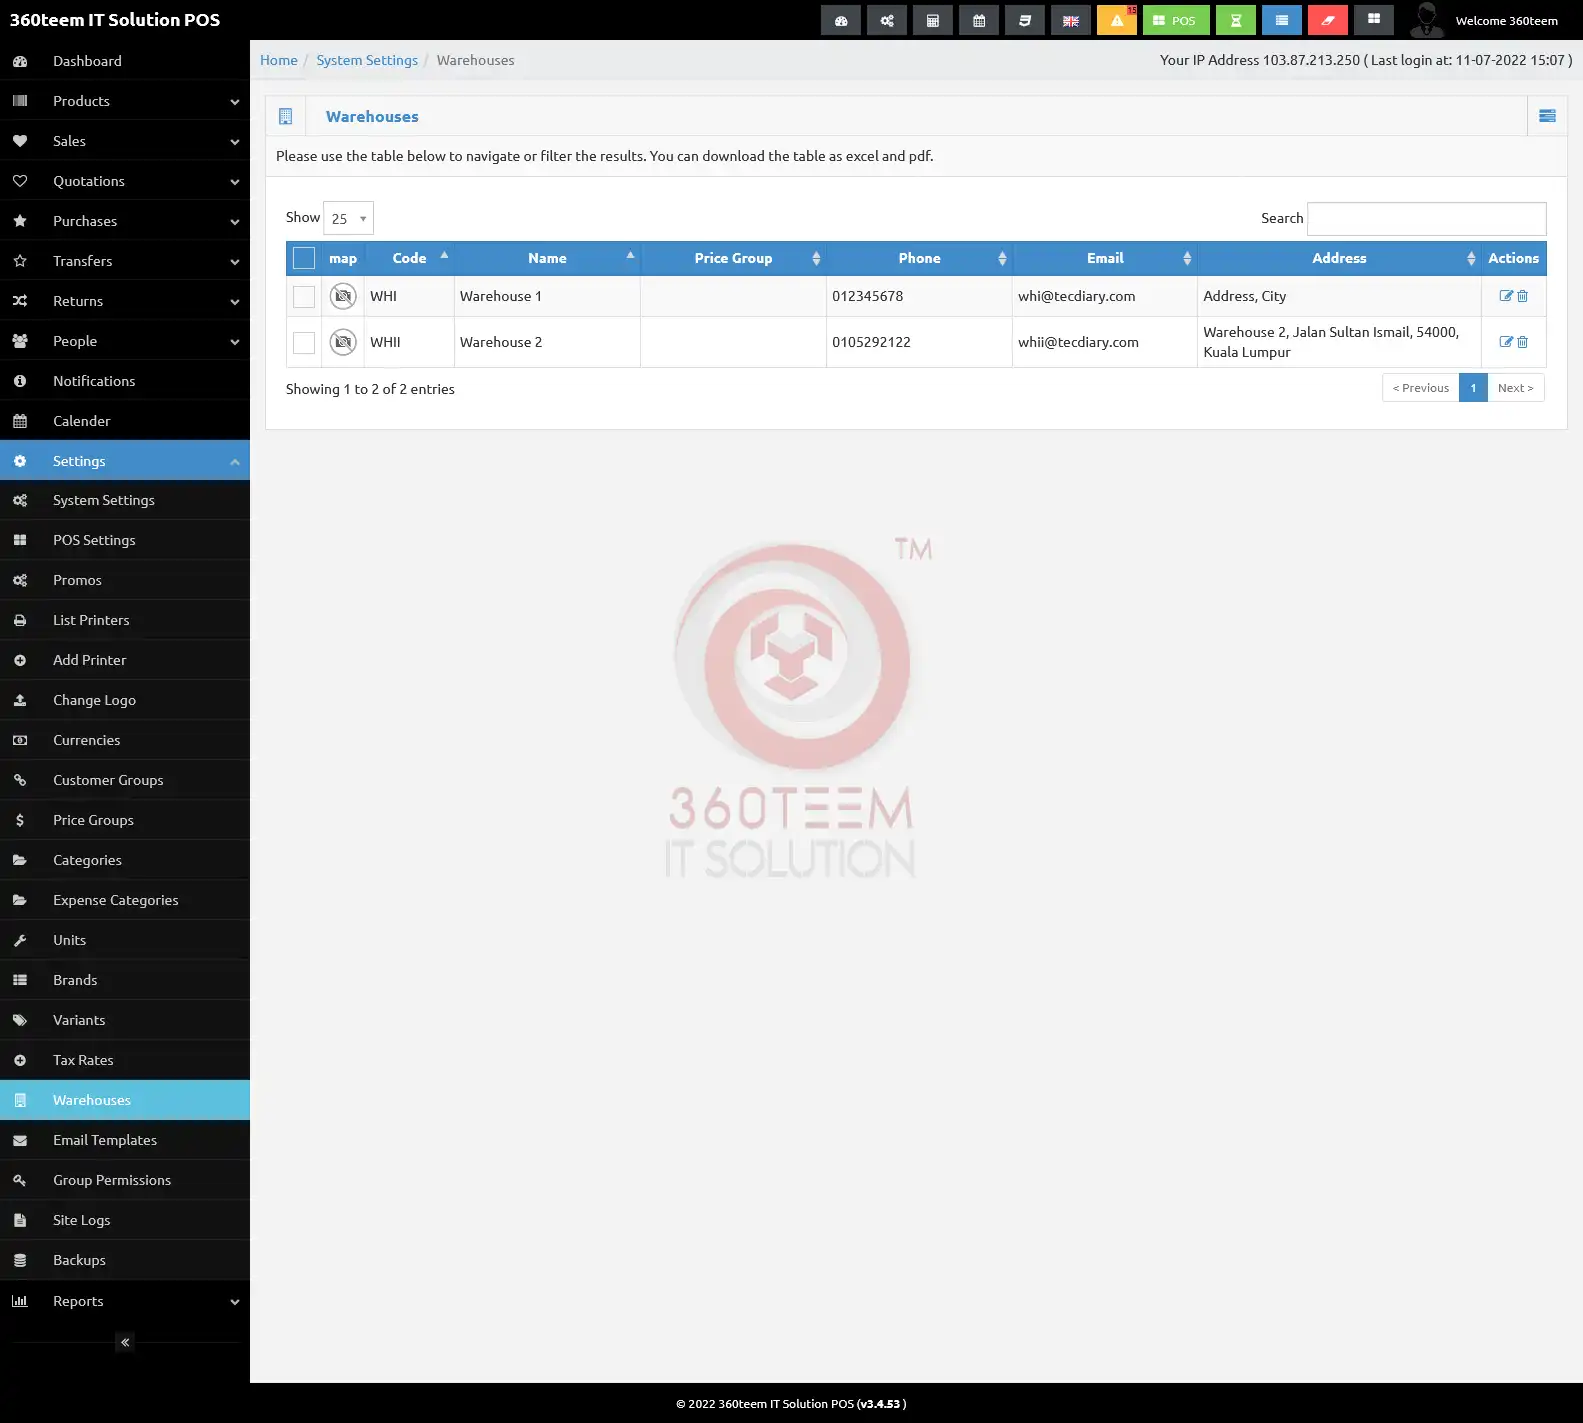The image size is (1583, 1423).
Task: Open Site Logs in sidebar
Action: (125, 1220)
